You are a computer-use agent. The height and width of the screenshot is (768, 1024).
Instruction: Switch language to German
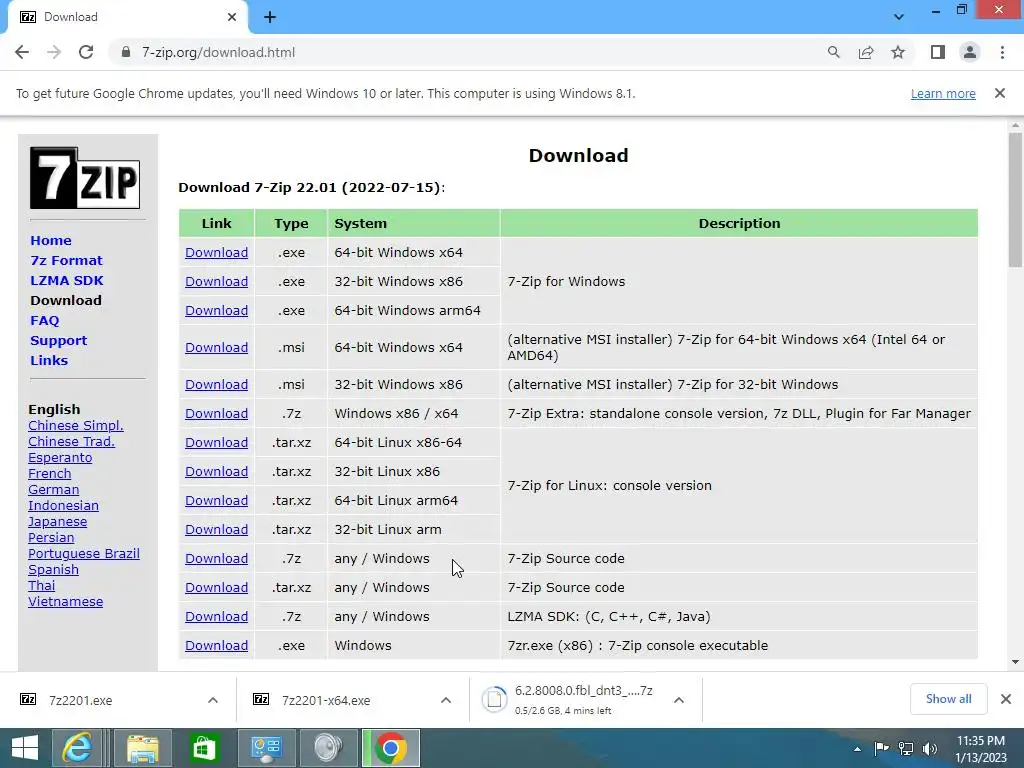54,490
